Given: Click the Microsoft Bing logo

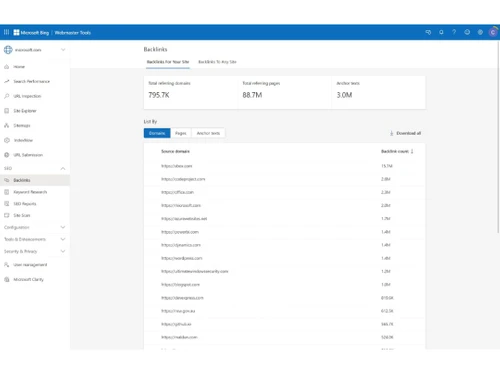Looking at the screenshot, I should [x=31, y=32].
